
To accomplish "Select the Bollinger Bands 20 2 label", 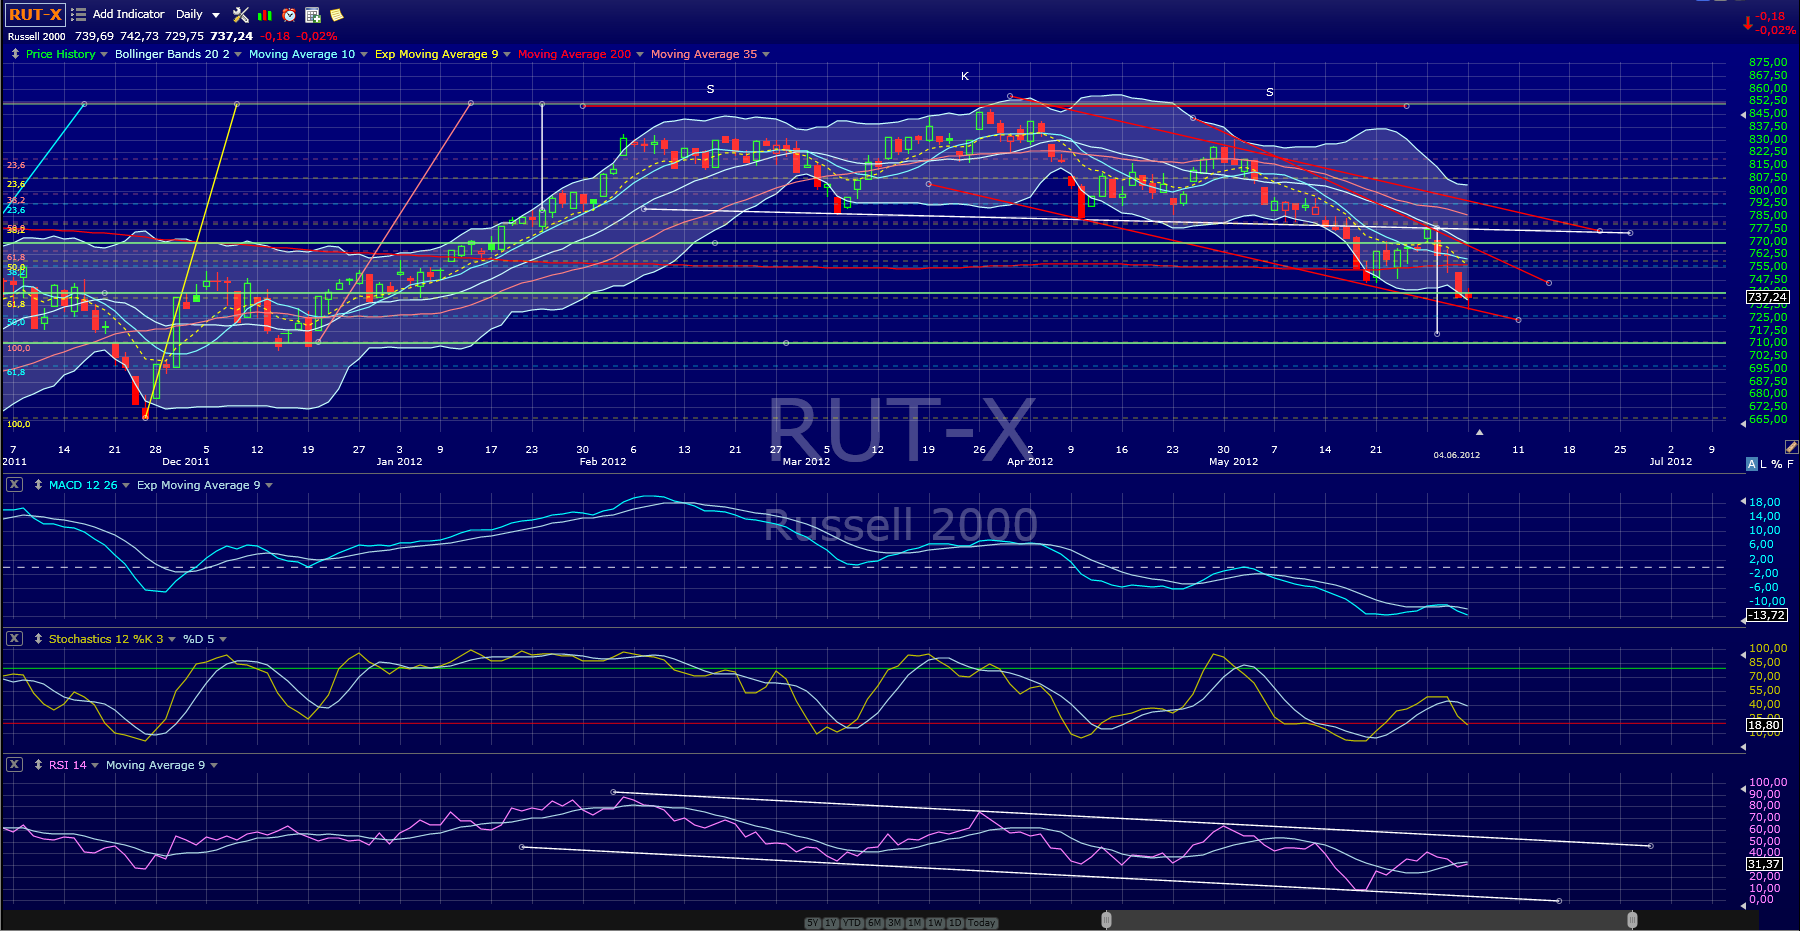I will click(x=172, y=54).
